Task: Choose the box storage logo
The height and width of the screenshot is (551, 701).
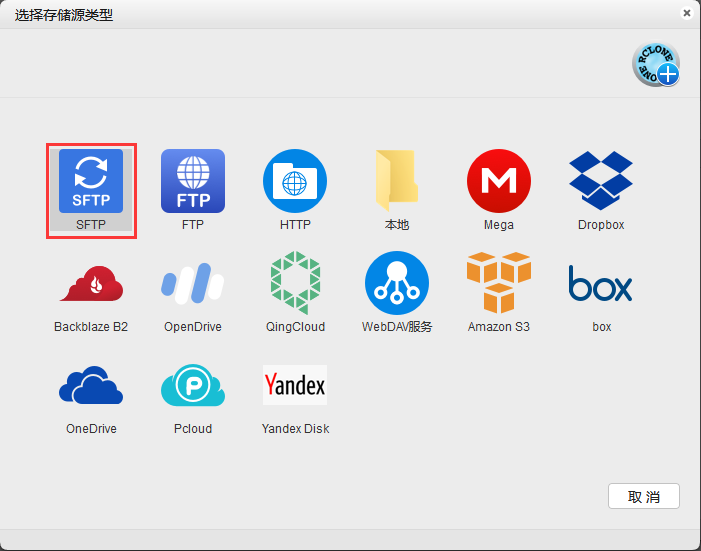Action: 600,283
